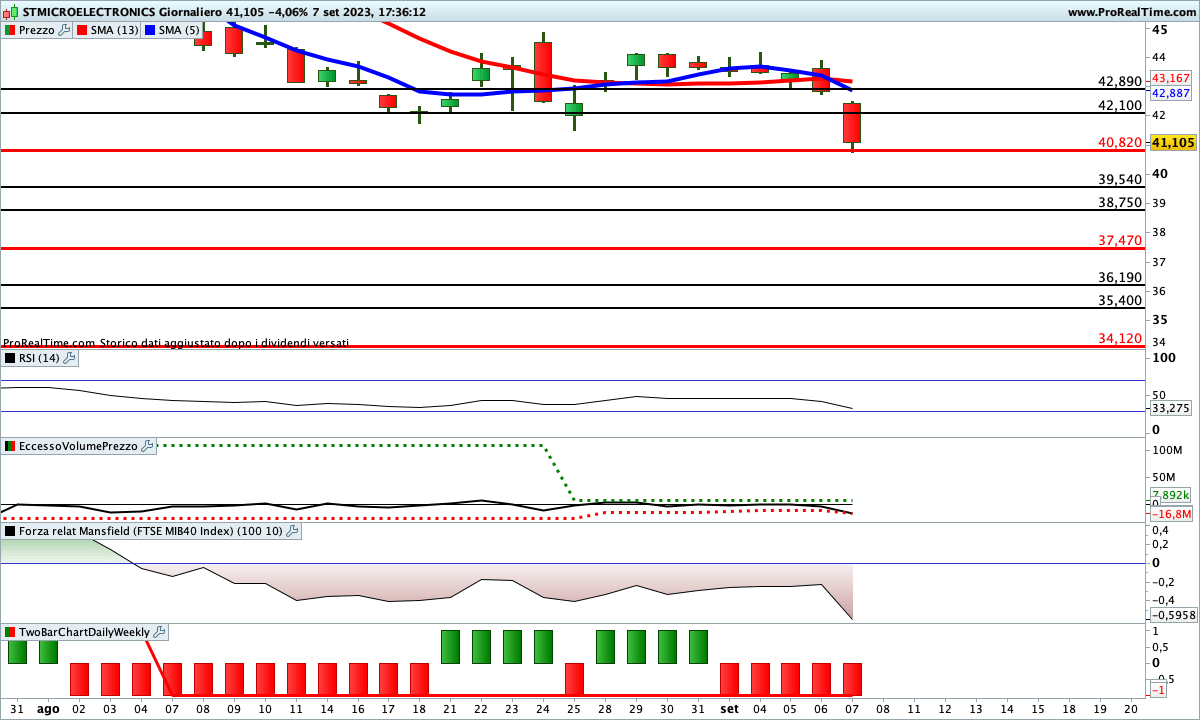Open the EccessoVolumePrezzo settings wrench icon
1200x720 pixels.
click(x=147, y=446)
